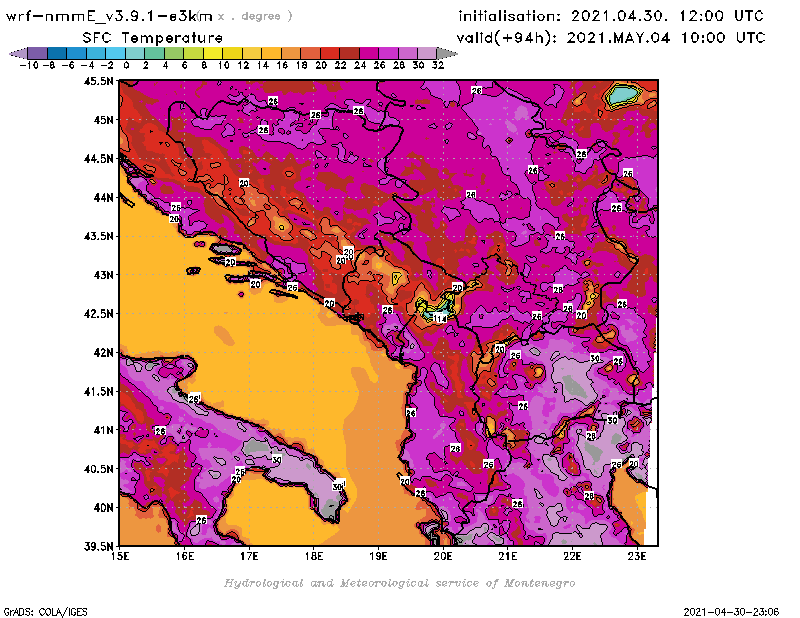800x618 pixels.
Task: Select the red-orange 18 to 20 legend swatch
Action: click(x=310, y=53)
